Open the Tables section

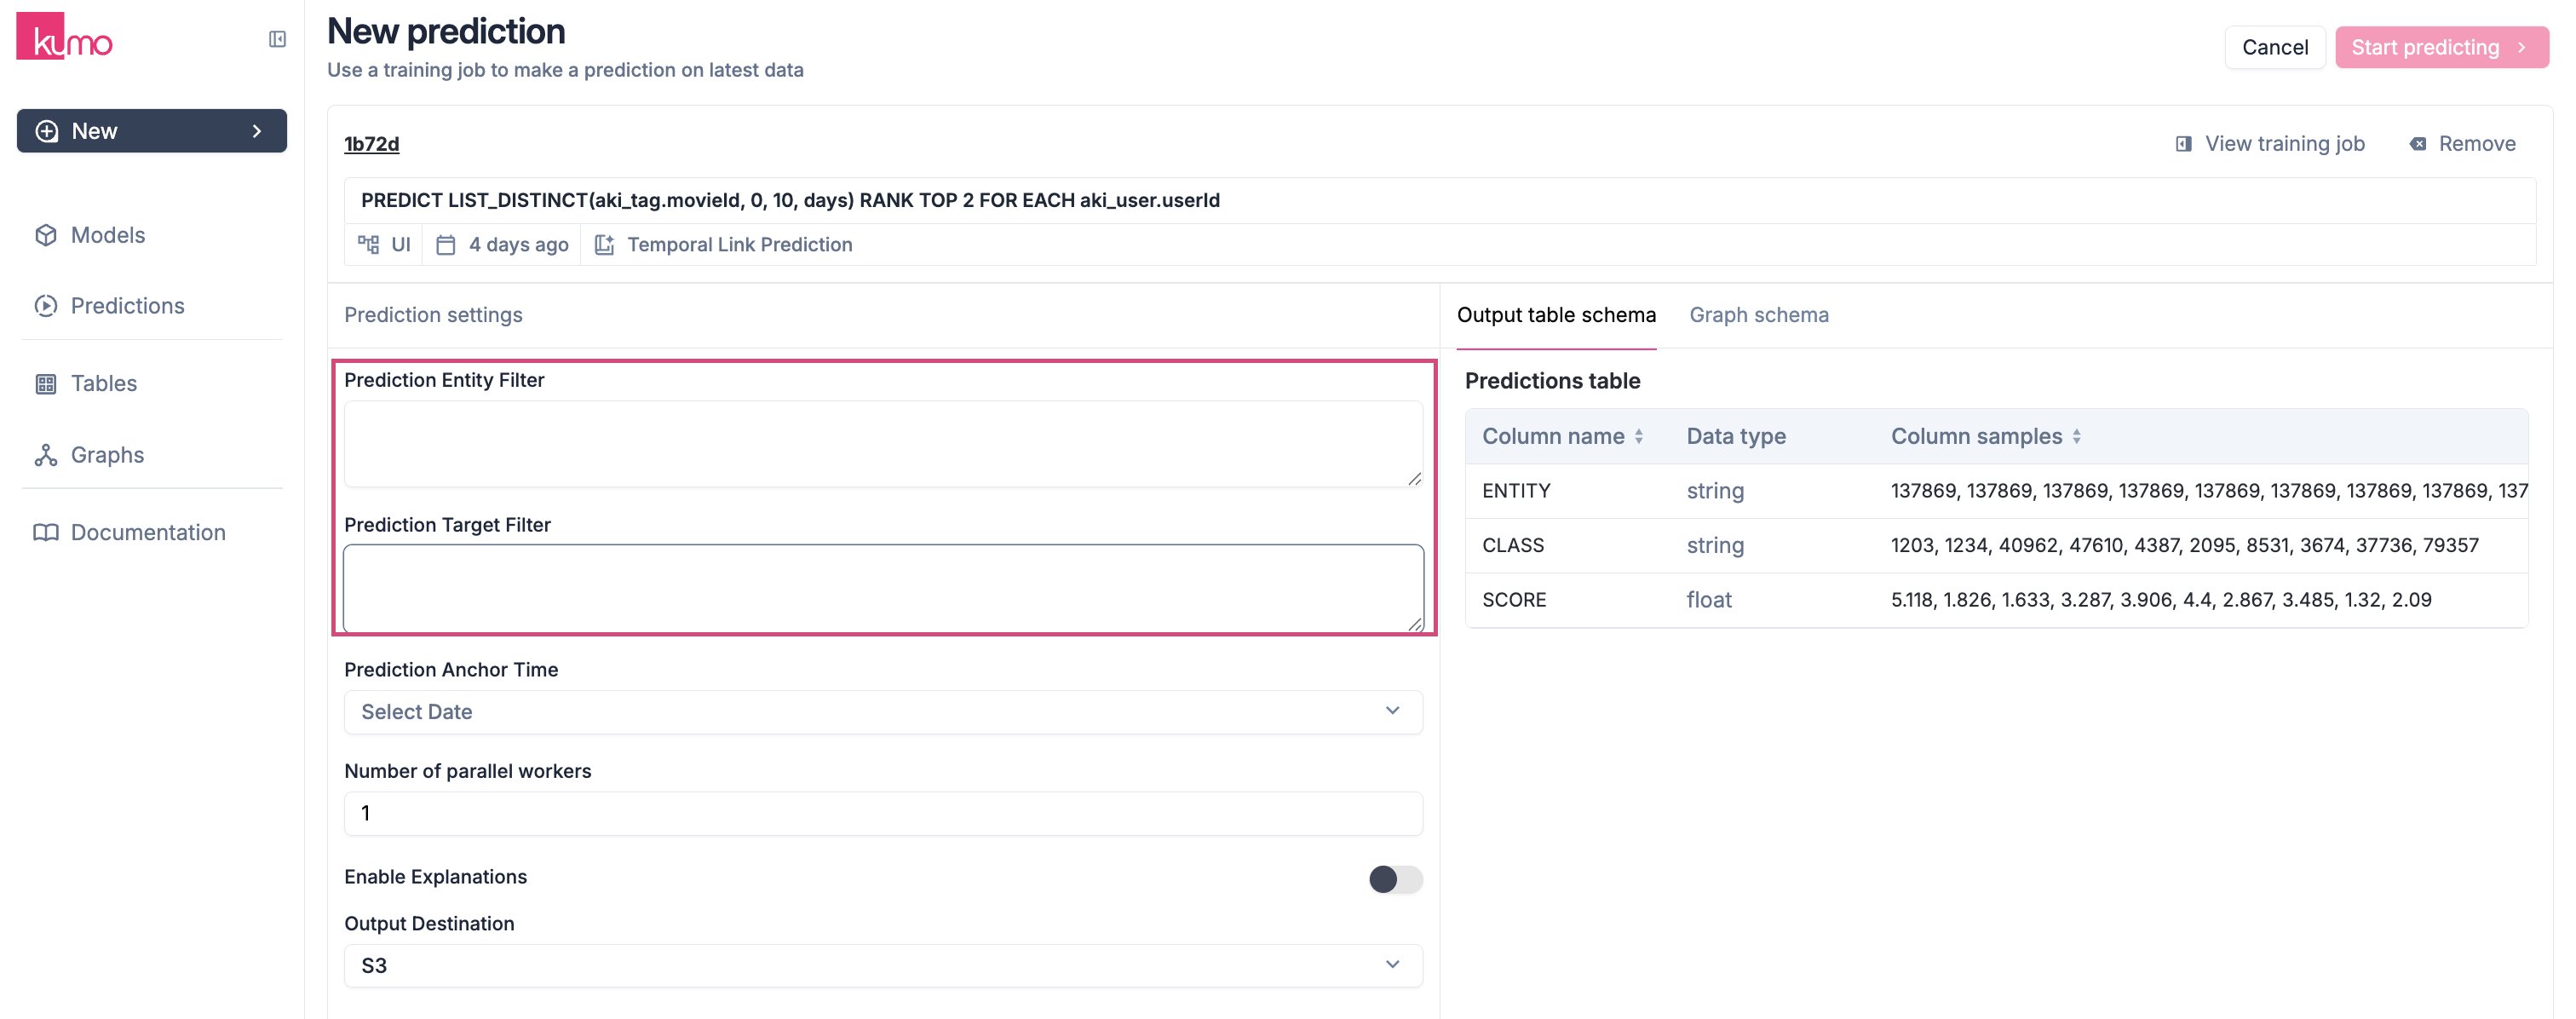click(x=103, y=384)
